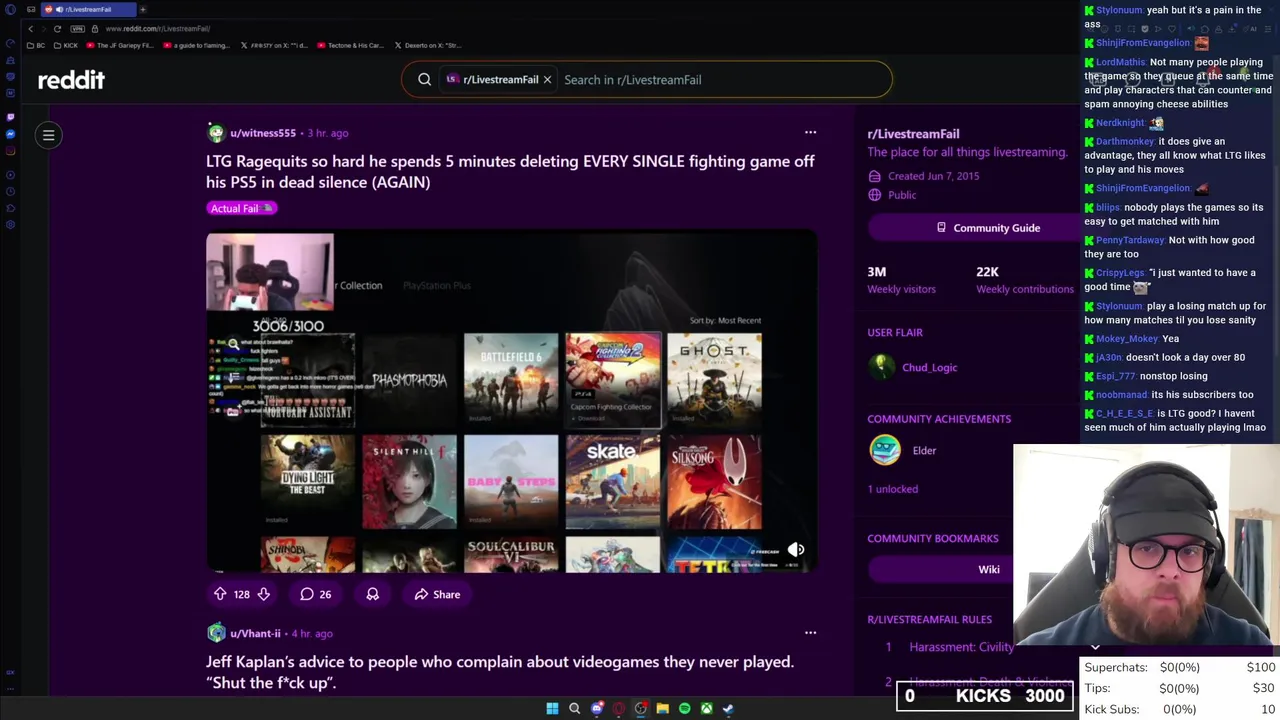This screenshot has height=720, width=1280.
Task: Open options menu for Jeff Kaplan post
Action: coord(810,632)
